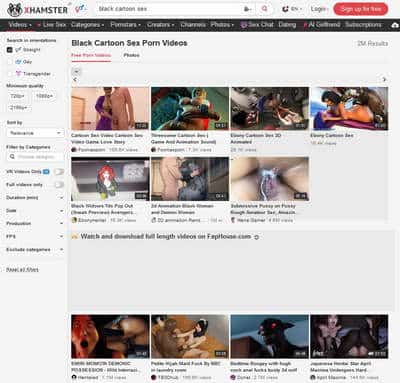Click the April Maxima uploader avatar icon
This screenshot has width=400, height=383.
click(313, 378)
